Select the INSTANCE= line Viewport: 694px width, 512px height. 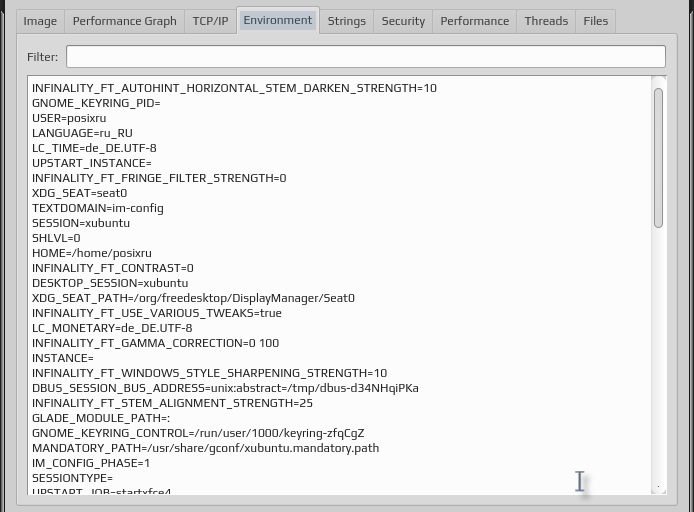63,358
